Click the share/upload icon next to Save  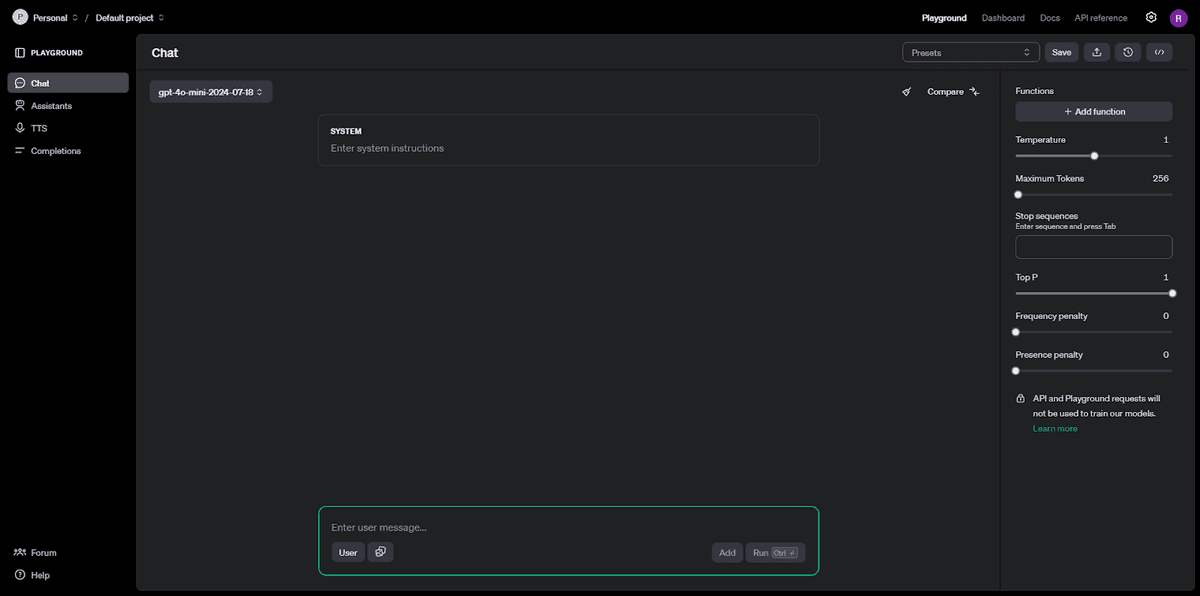coord(1097,52)
